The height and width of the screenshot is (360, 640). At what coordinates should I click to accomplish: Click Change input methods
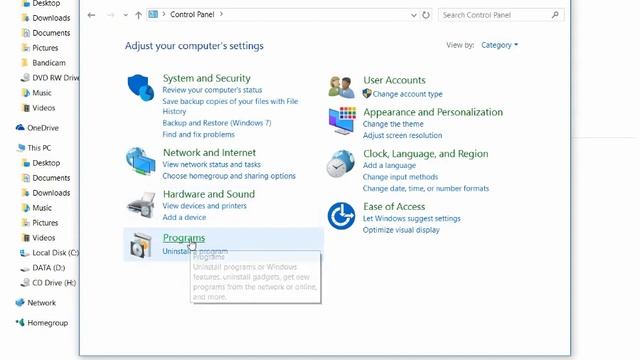point(400,177)
